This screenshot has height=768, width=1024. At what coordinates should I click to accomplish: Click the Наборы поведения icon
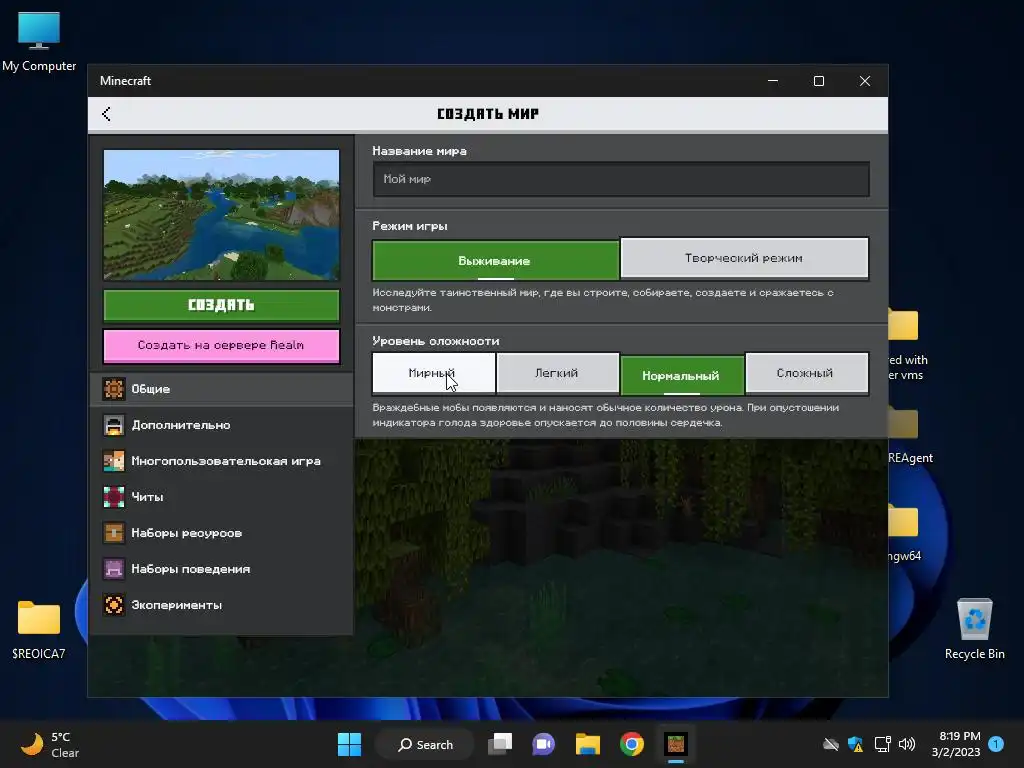pyautogui.click(x=114, y=569)
